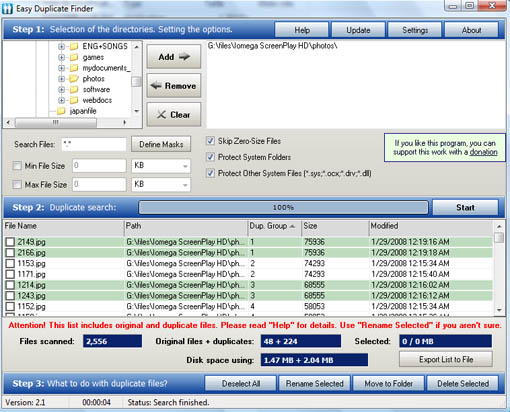Viewport: 510px width, 412px height.
Task: Click the mydocuments folder icon
Action: point(74,68)
